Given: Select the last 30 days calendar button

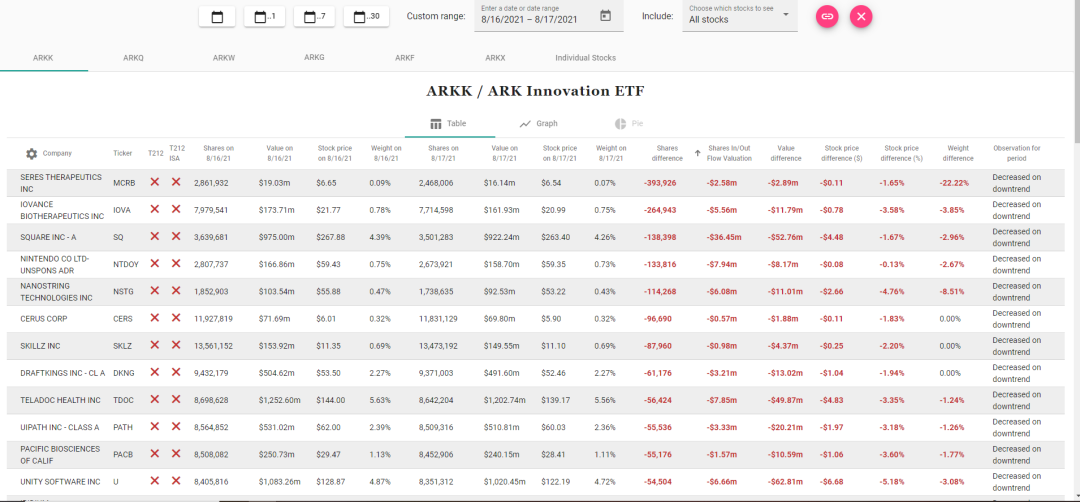Looking at the screenshot, I should pos(366,17).
